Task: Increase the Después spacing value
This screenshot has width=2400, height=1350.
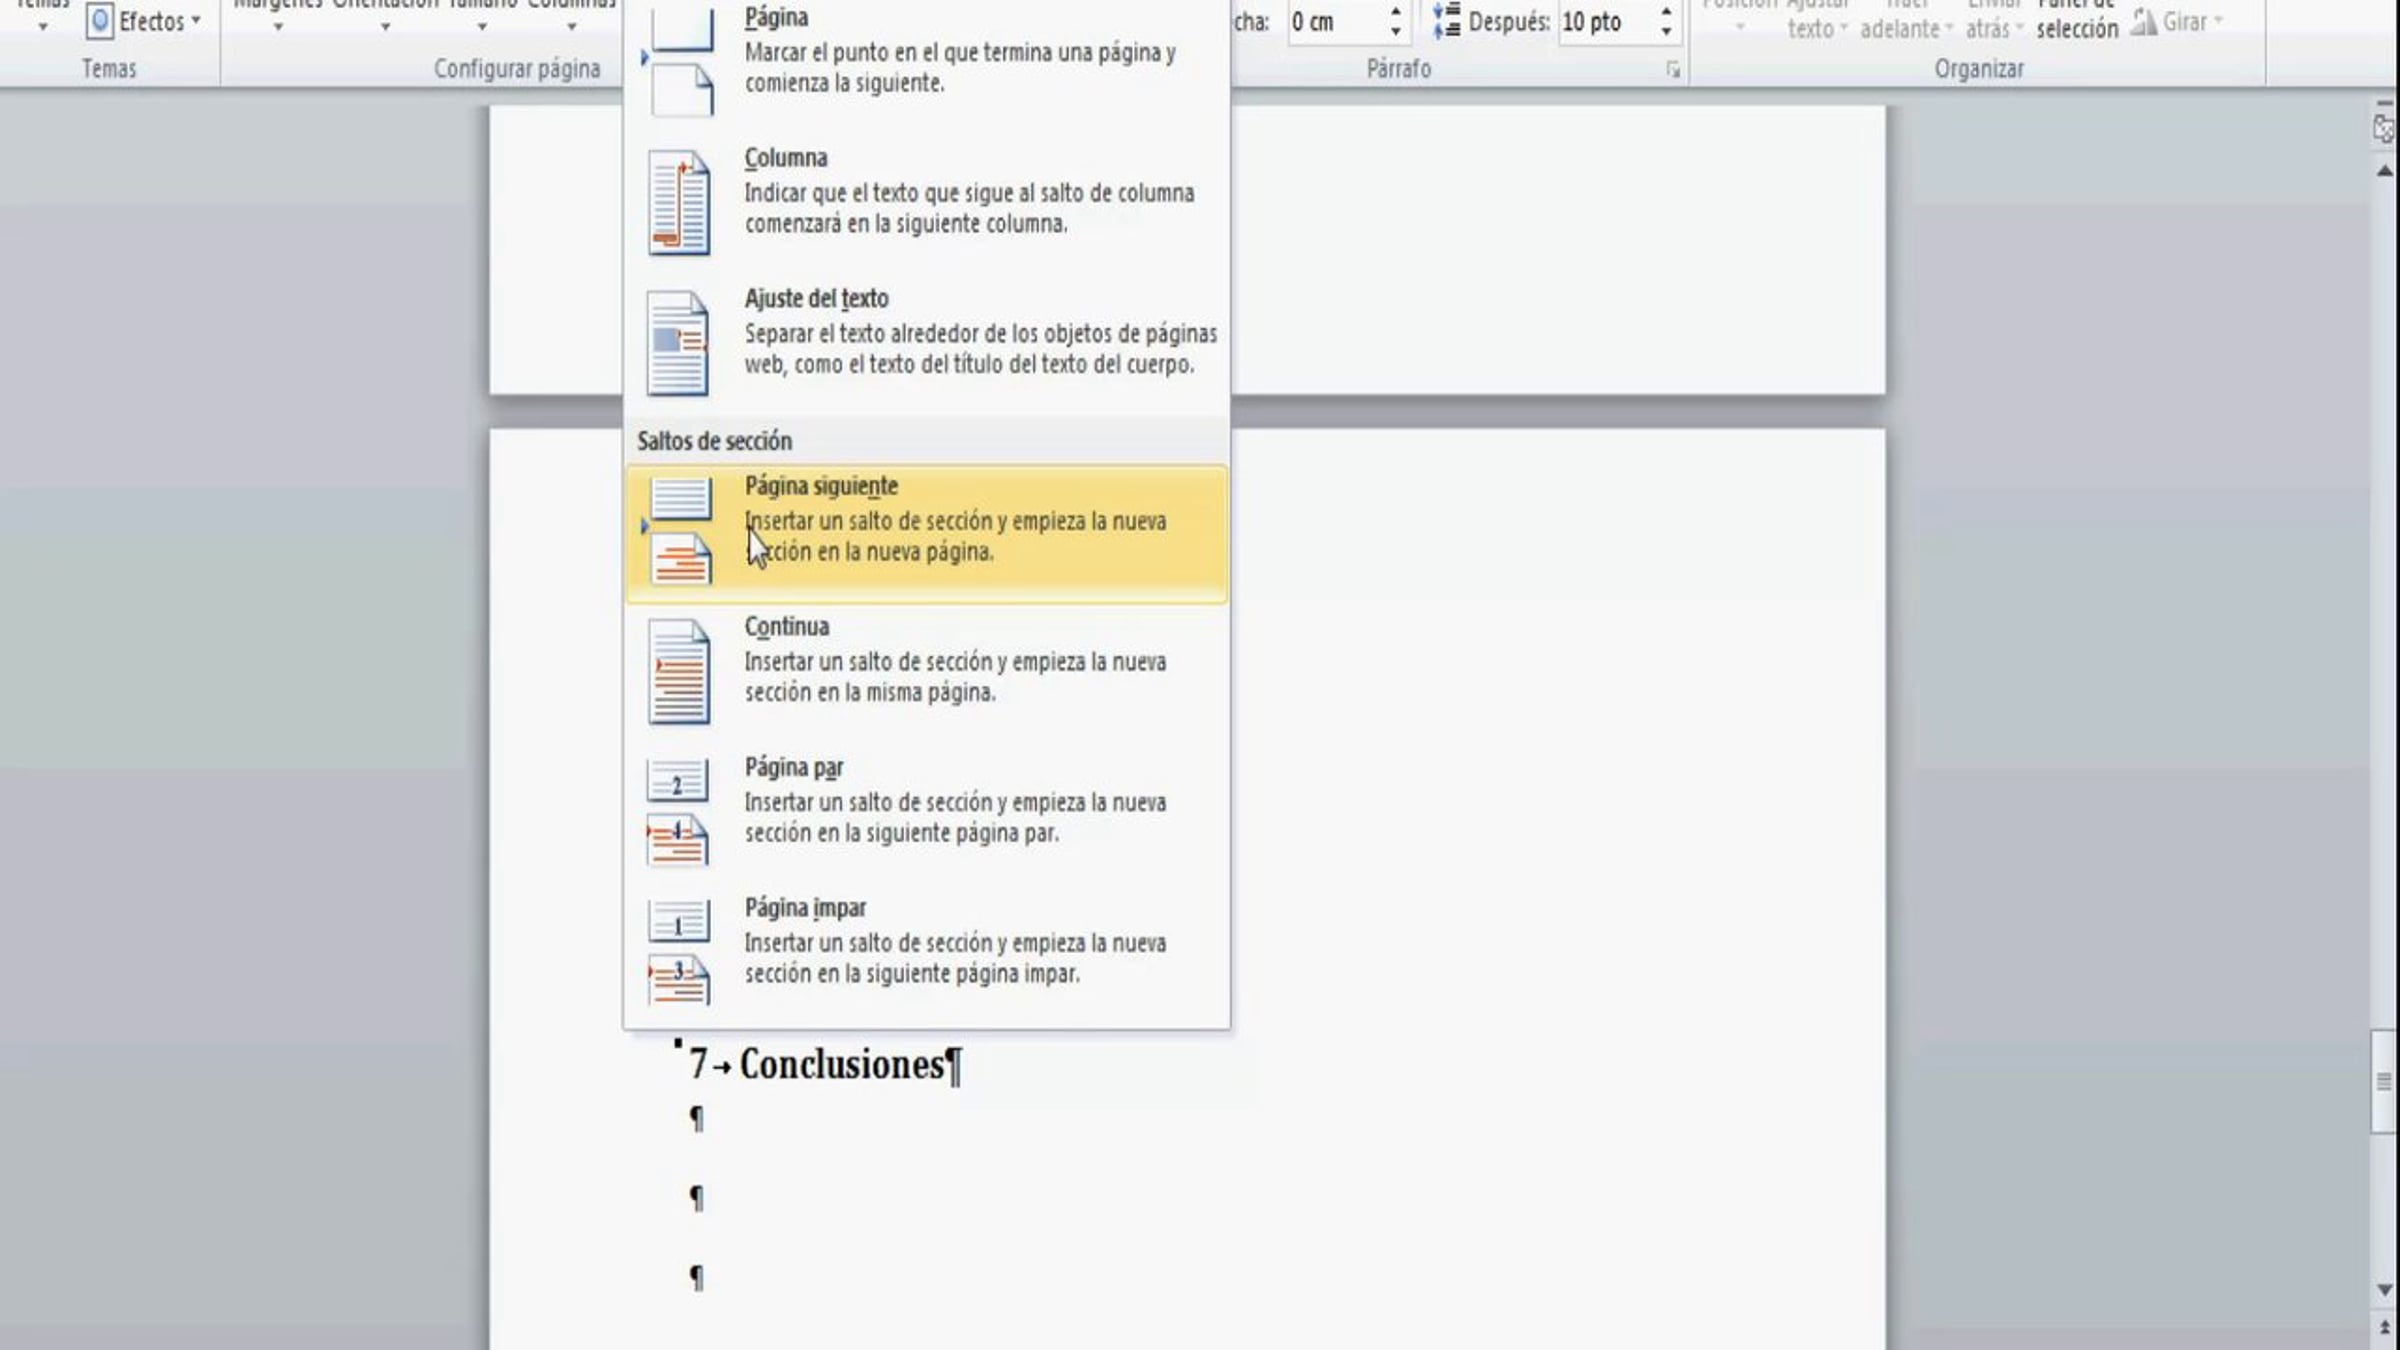Action: pos(1666,11)
